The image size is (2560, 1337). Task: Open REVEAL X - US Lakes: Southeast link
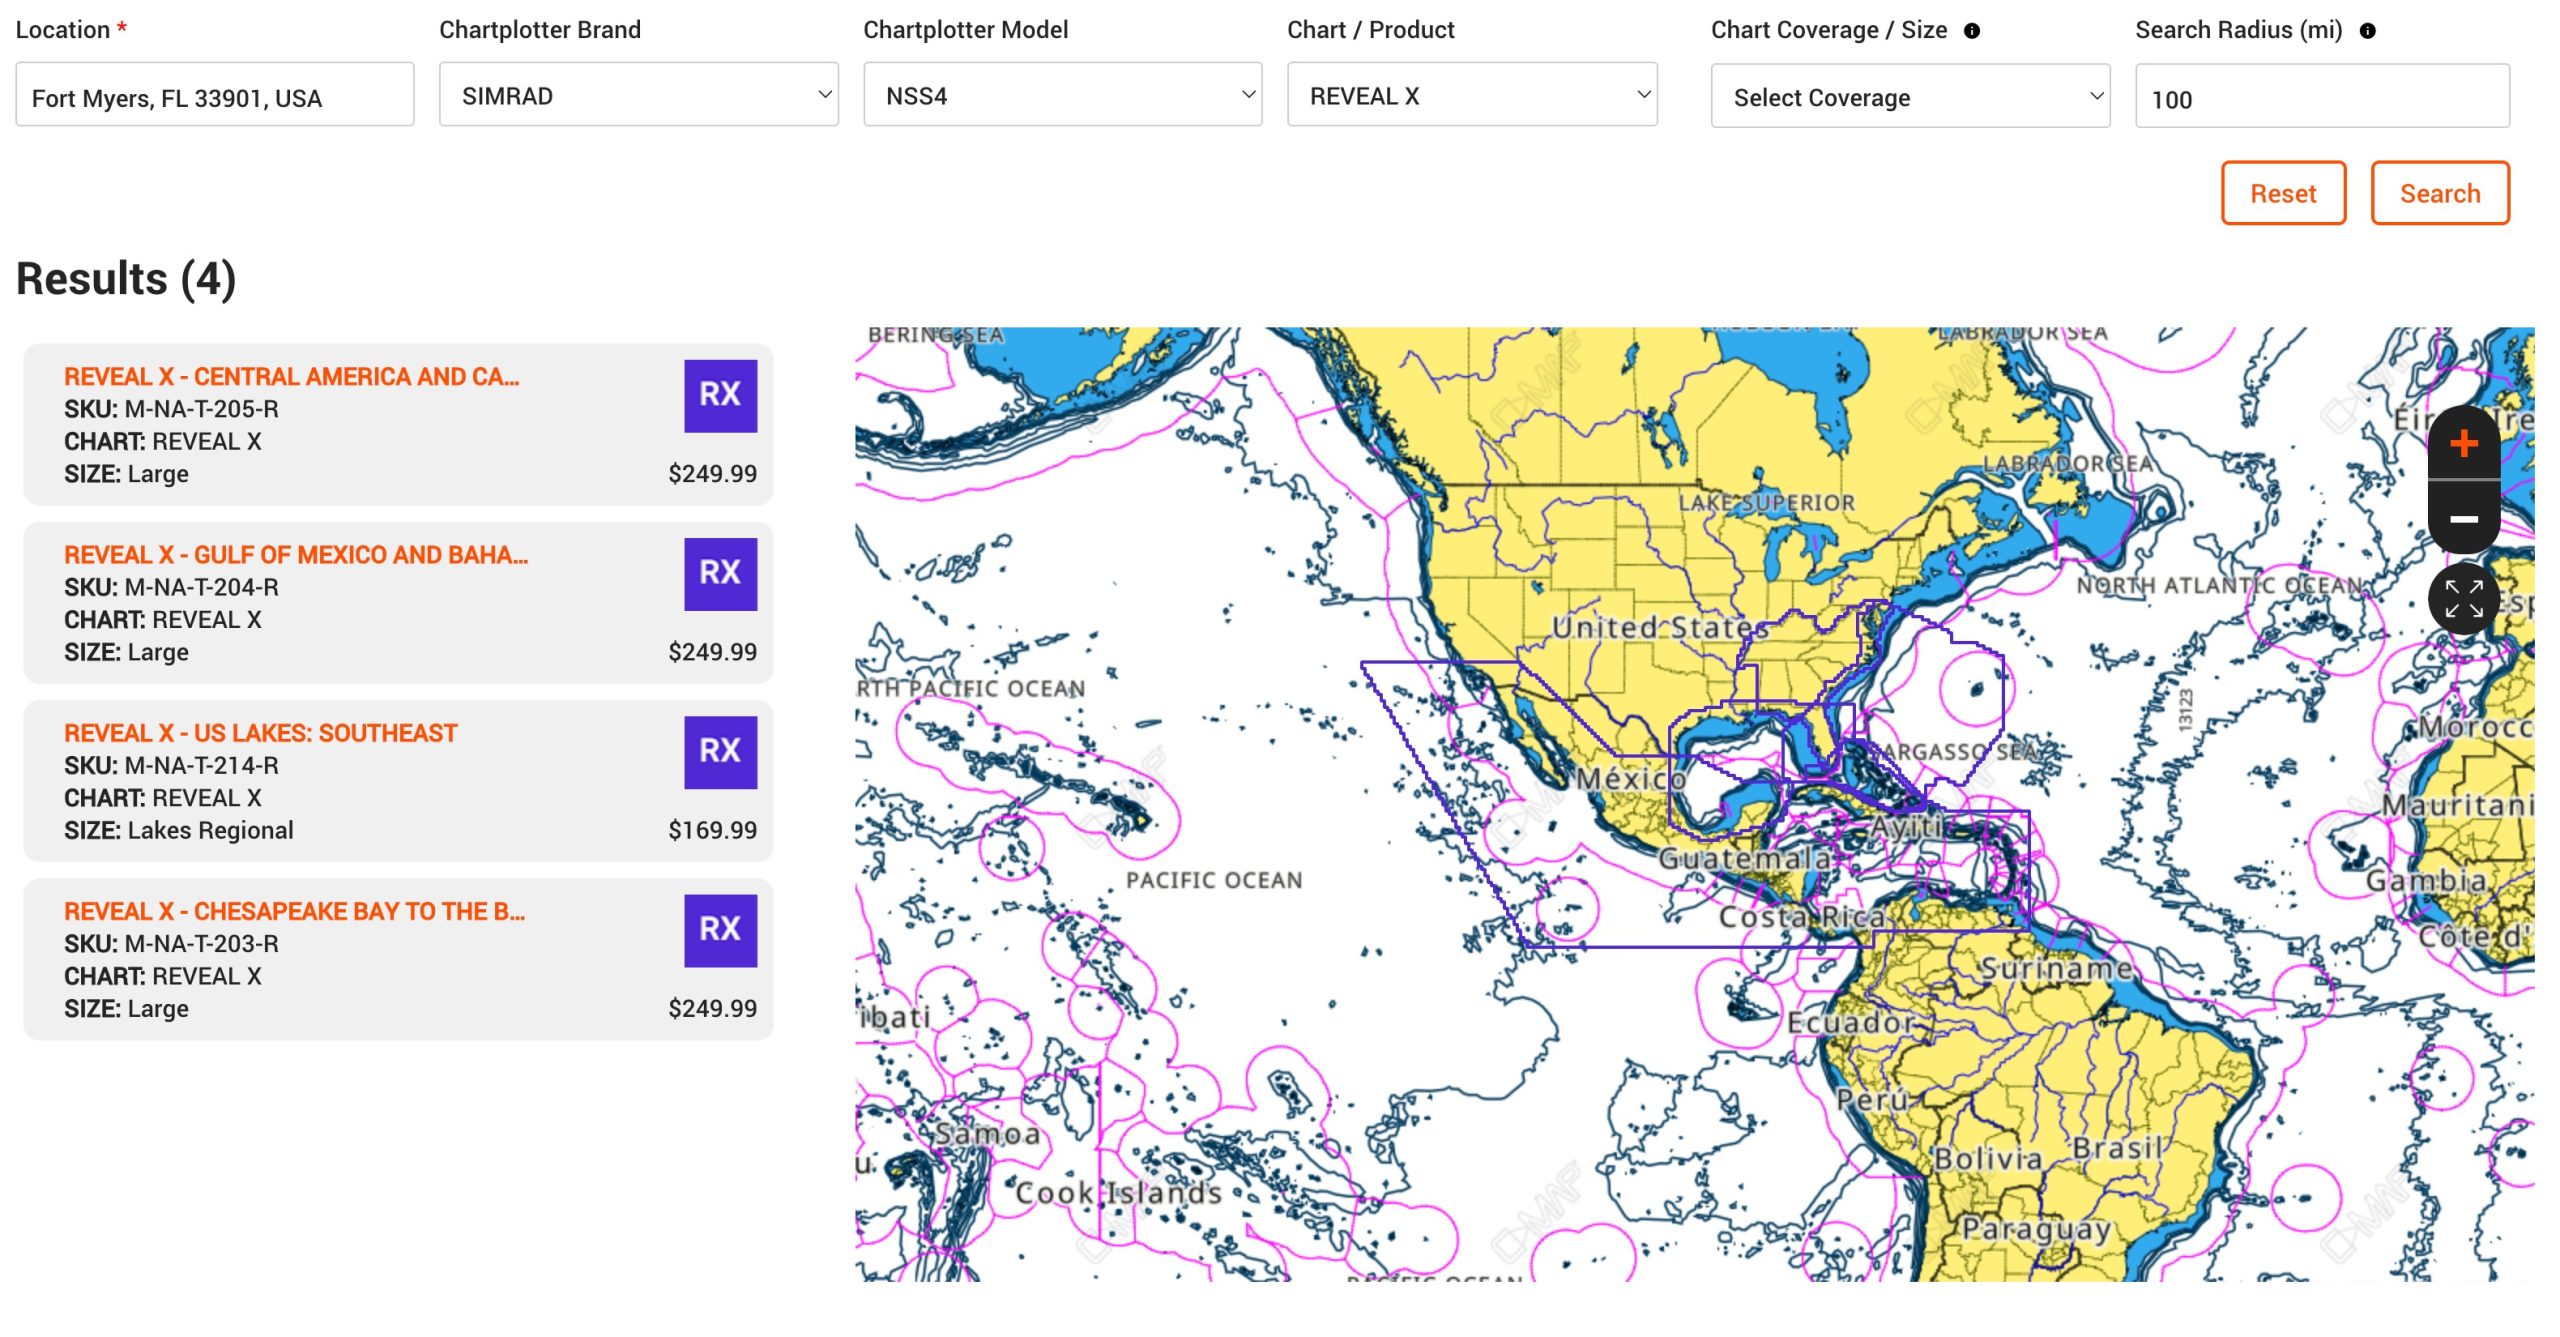pos(260,733)
